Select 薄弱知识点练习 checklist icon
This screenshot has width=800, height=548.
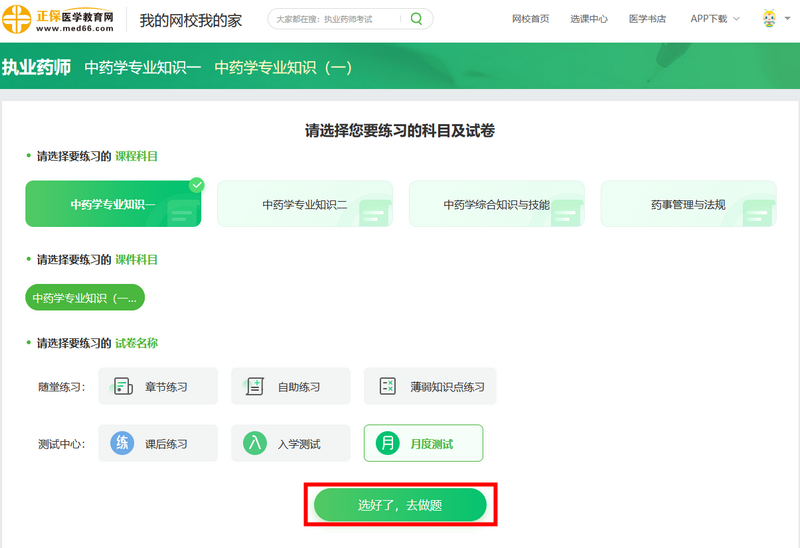pos(387,387)
